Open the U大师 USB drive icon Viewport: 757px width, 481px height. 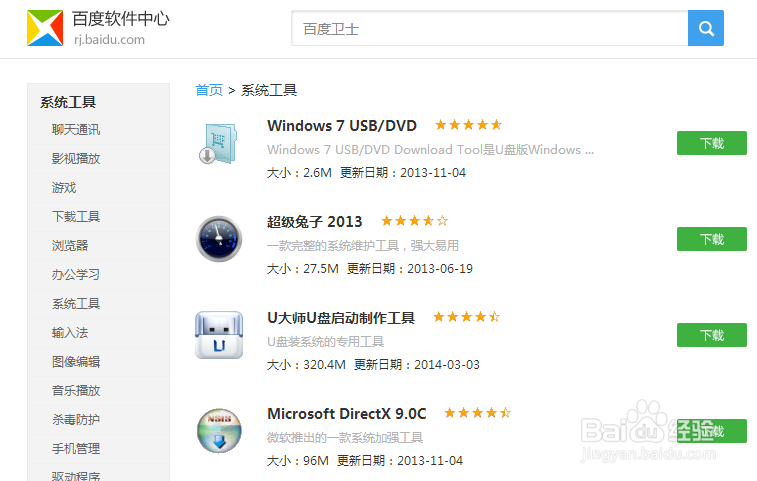219,335
